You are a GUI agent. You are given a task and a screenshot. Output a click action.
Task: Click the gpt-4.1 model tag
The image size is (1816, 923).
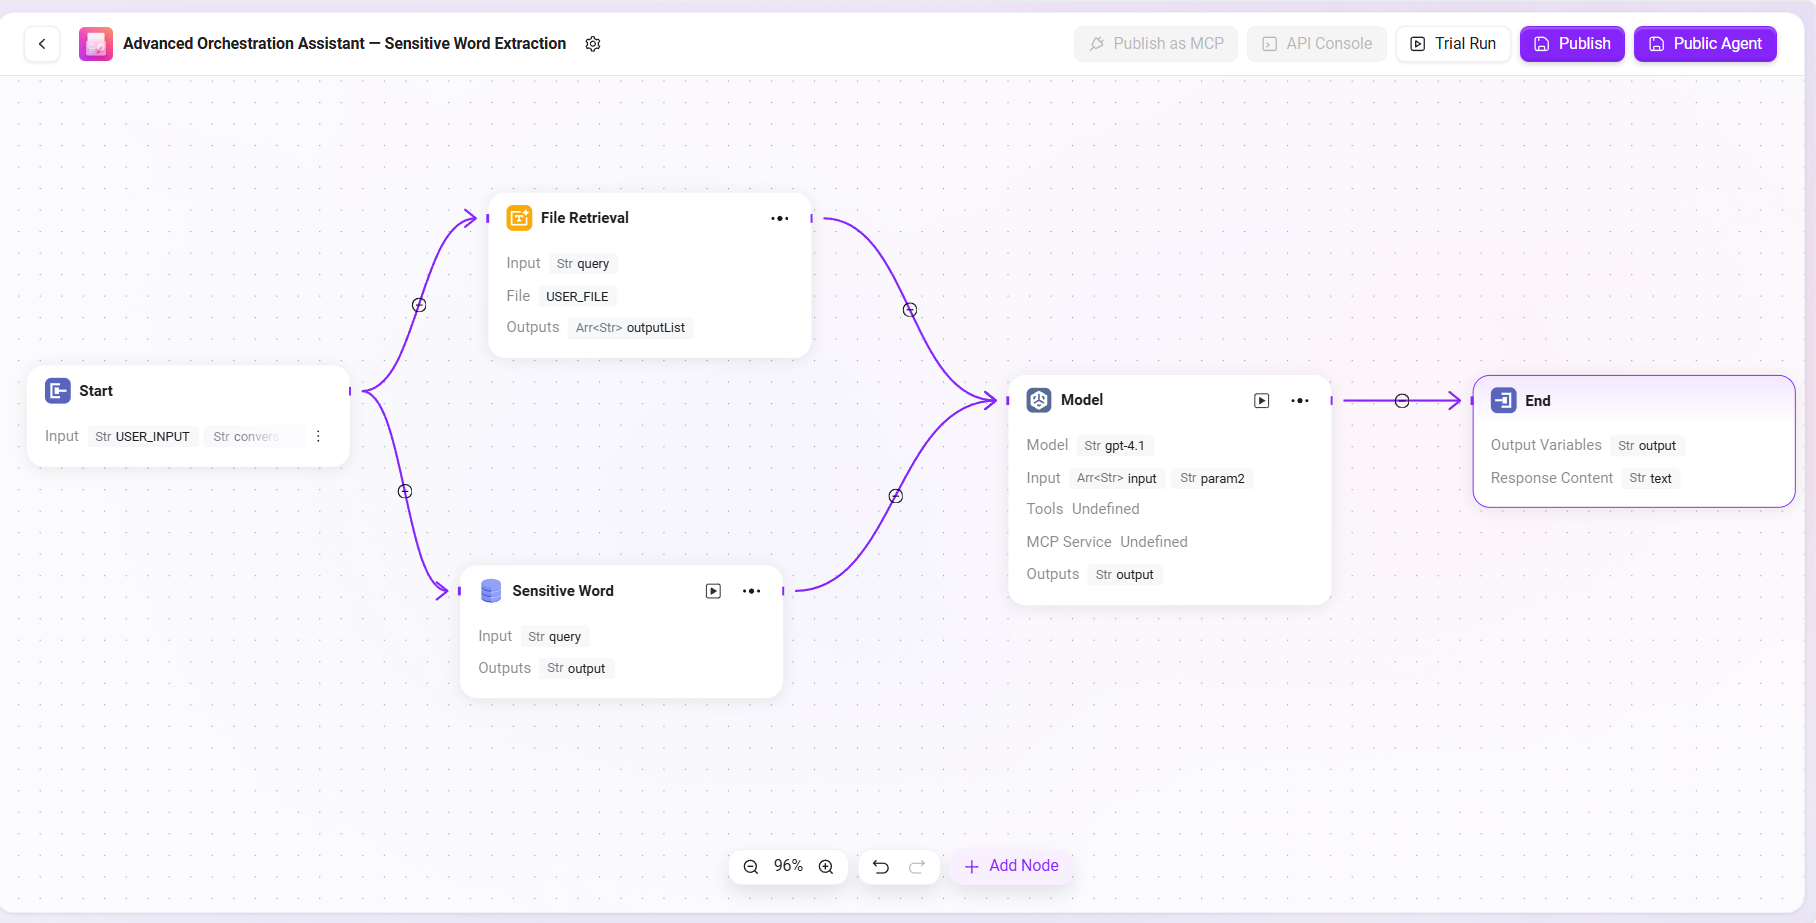[1115, 446]
